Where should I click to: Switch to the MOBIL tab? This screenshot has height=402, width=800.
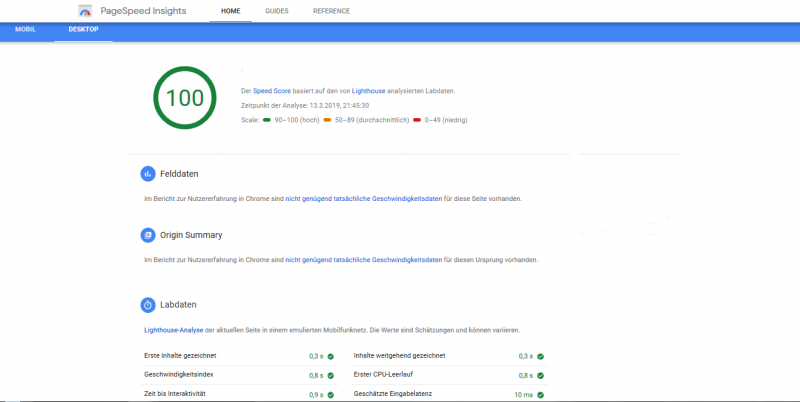(x=25, y=31)
